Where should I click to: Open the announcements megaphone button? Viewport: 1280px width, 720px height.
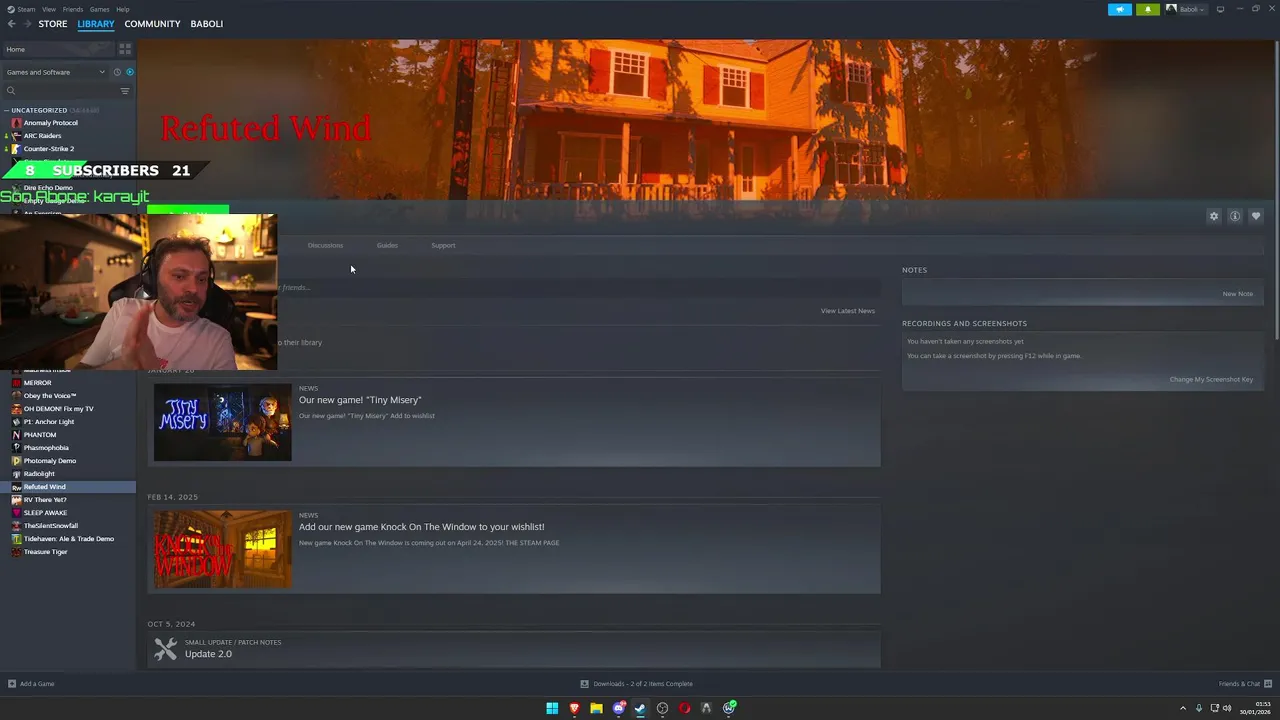click(x=1120, y=9)
